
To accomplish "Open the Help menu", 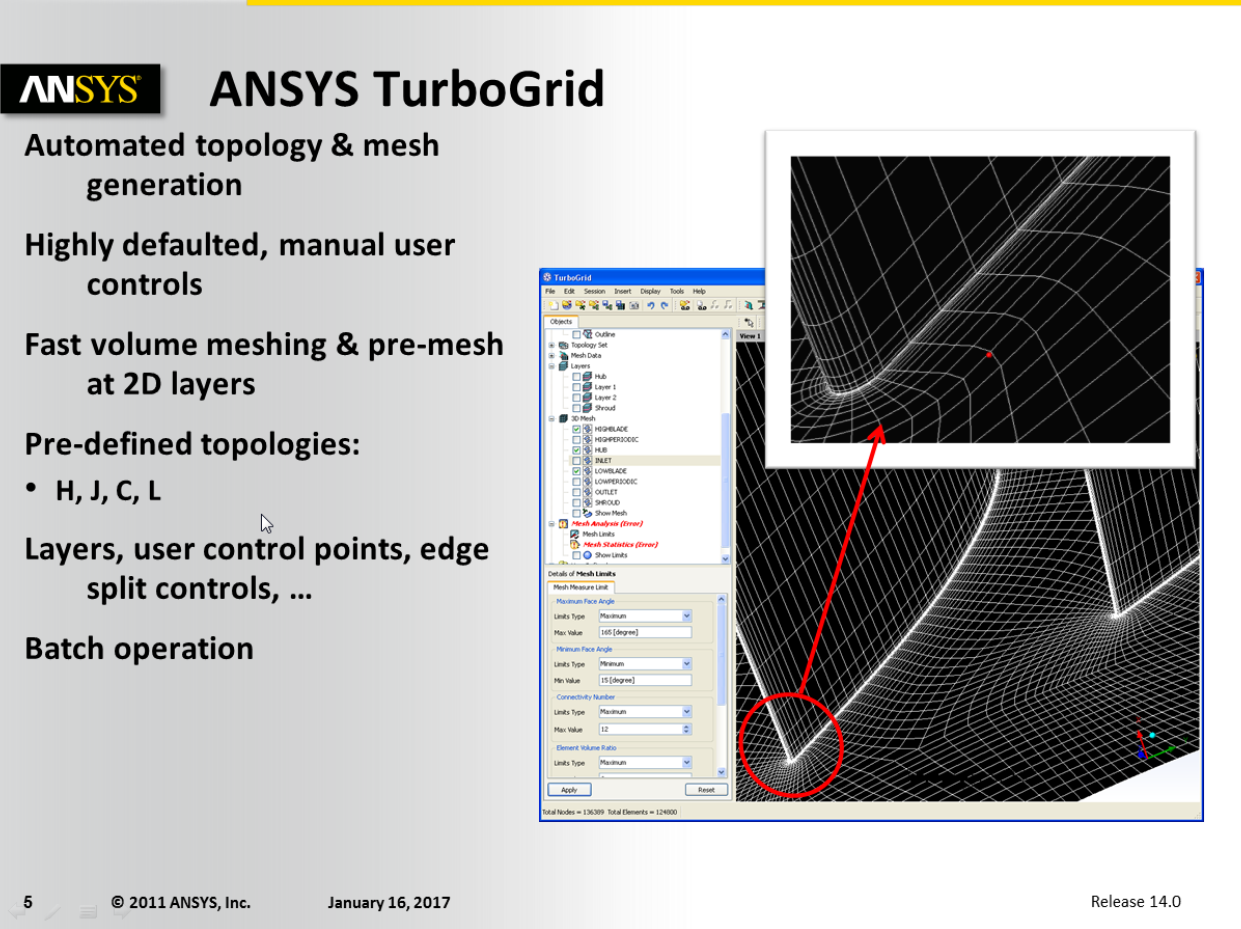I will point(699,291).
